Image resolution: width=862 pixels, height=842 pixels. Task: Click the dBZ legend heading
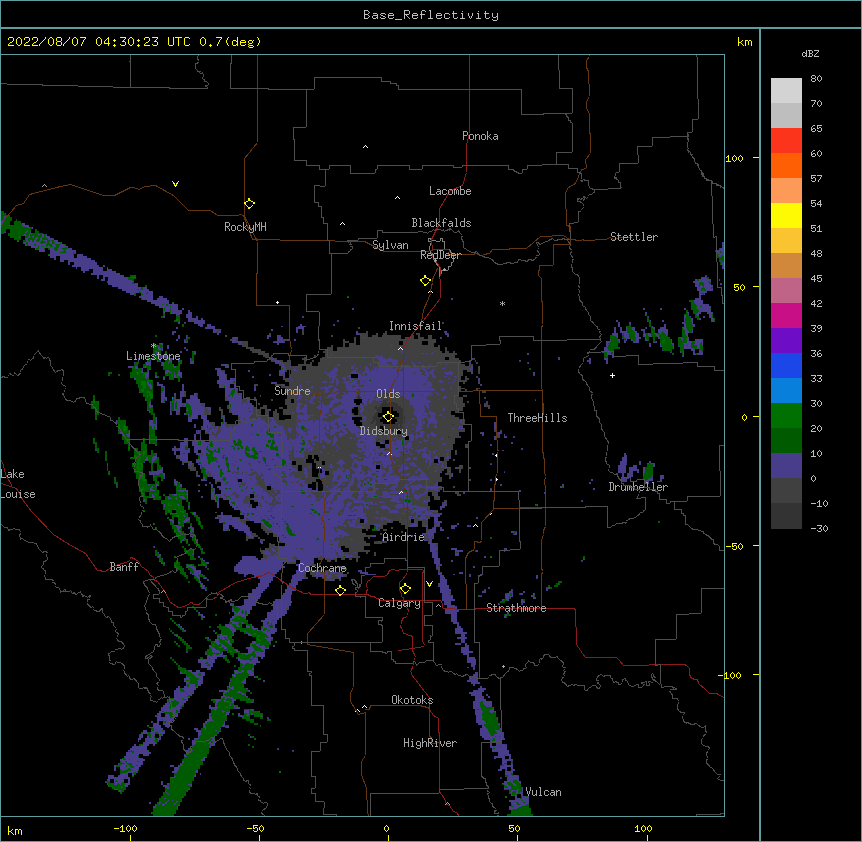(x=810, y=53)
